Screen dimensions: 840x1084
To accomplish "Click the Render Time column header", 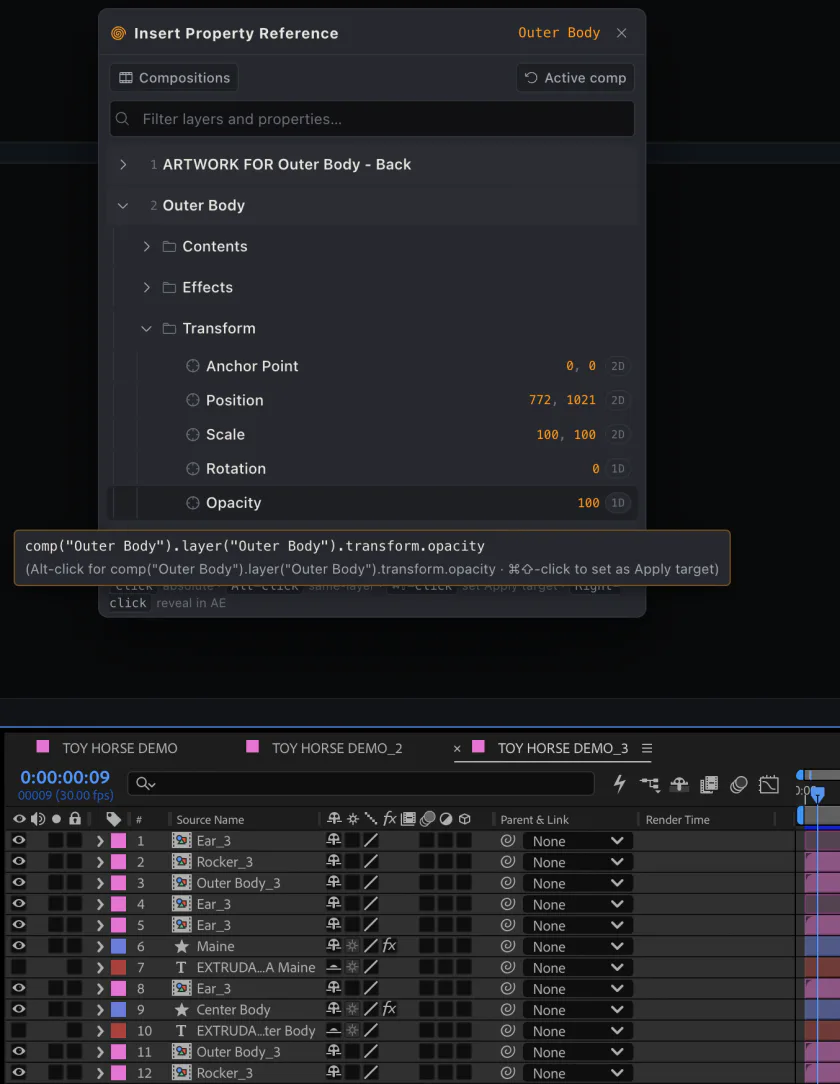I will (678, 819).
